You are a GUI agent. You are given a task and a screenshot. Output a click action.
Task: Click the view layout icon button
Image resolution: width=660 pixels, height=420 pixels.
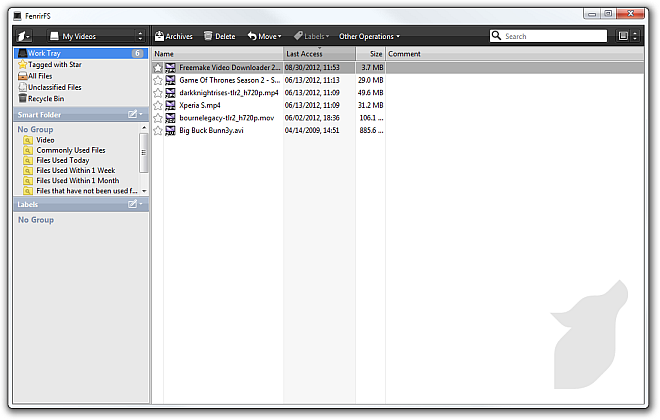click(x=623, y=36)
